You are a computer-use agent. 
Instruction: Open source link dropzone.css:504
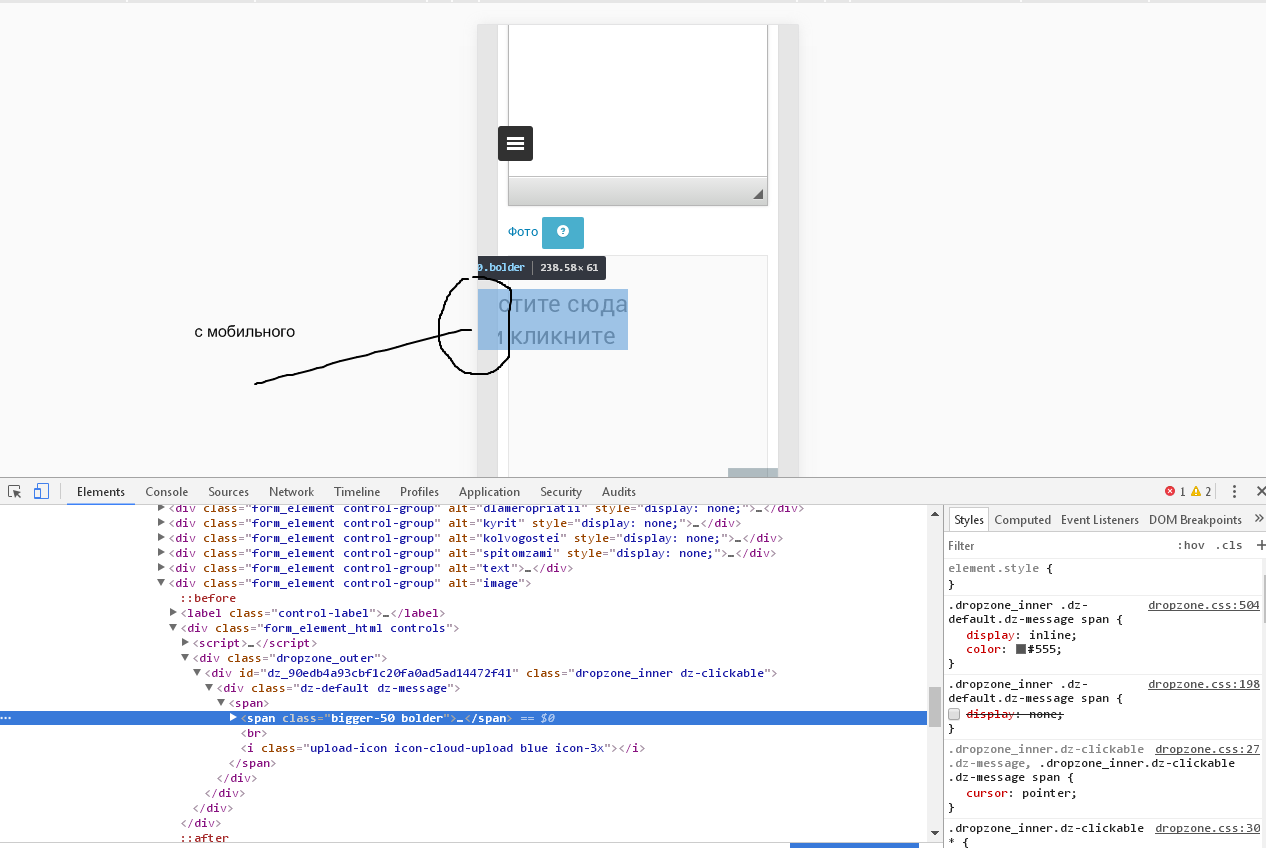click(x=1204, y=605)
